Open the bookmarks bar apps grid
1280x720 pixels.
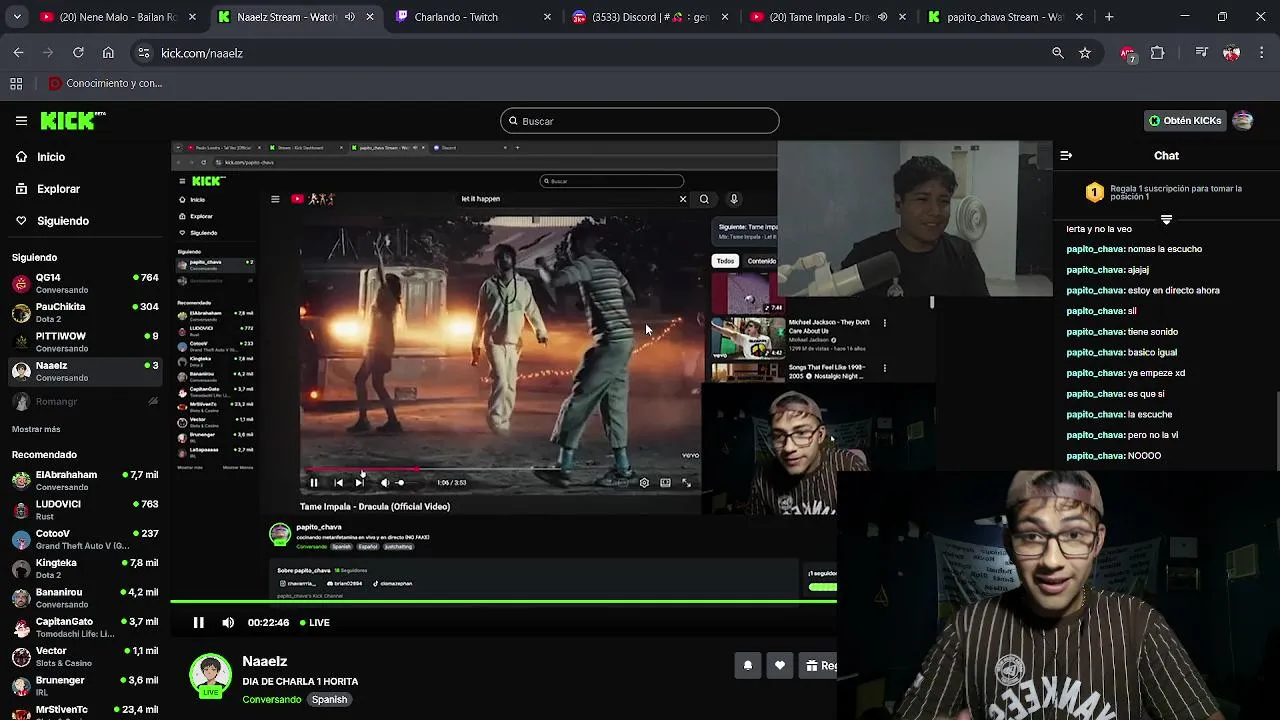pyautogui.click(x=16, y=84)
